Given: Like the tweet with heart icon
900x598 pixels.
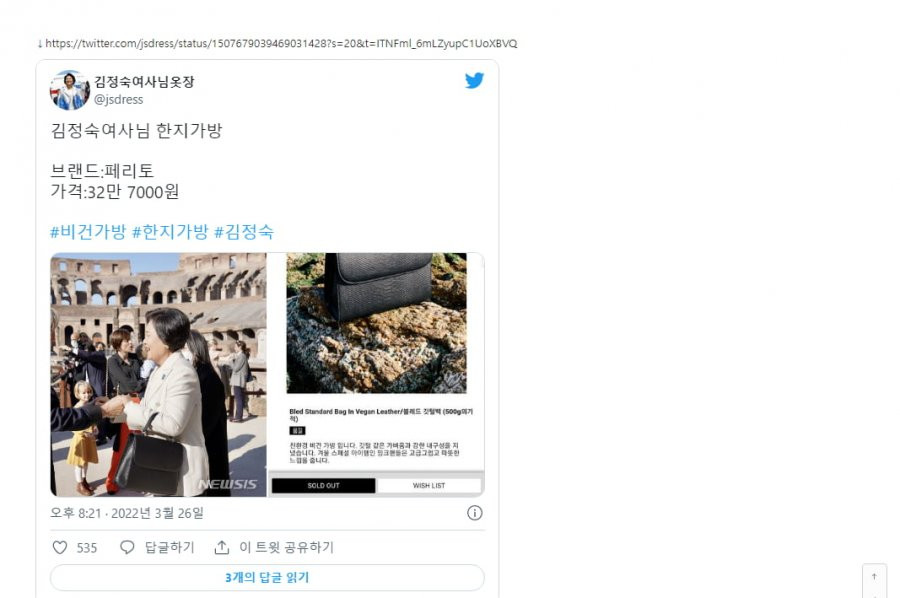Looking at the screenshot, I should click(60, 547).
